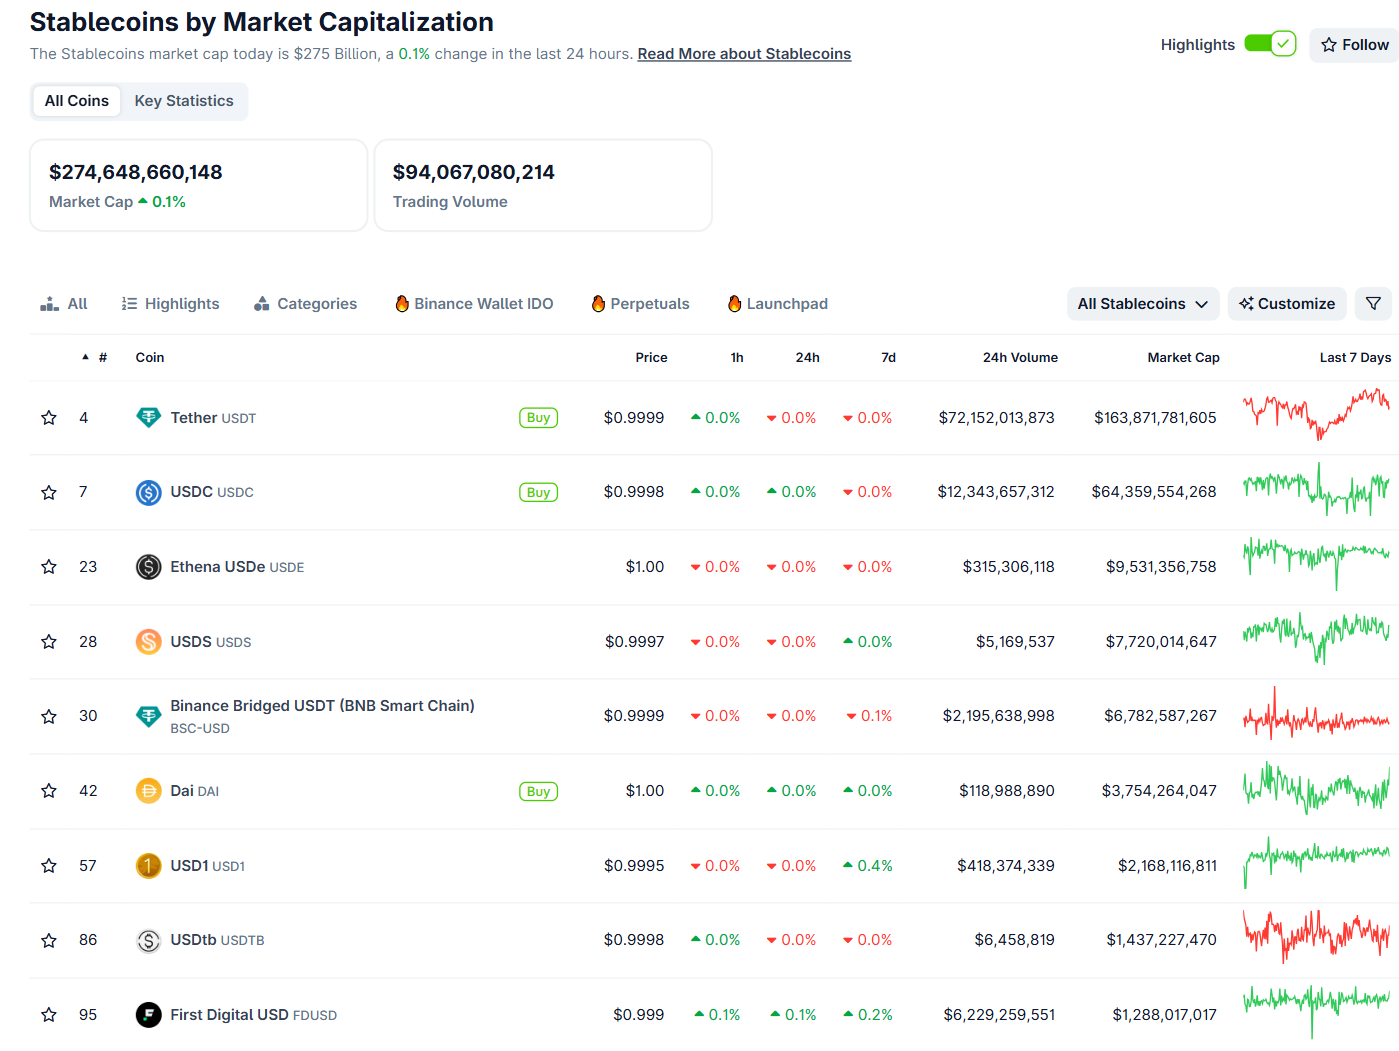Click the Ethena USDe coin logo
The height and width of the screenshot is (1051, 1399).
point(148,567)
